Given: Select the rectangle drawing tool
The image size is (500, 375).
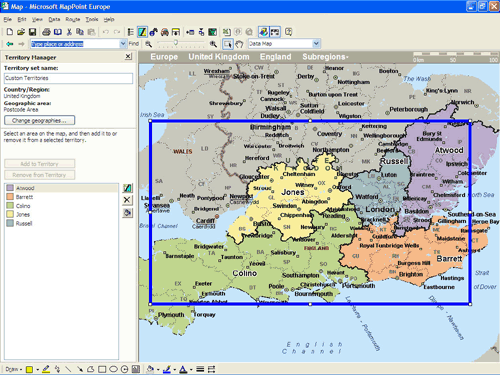Looking at the screenshot, I should click(102, 369).
